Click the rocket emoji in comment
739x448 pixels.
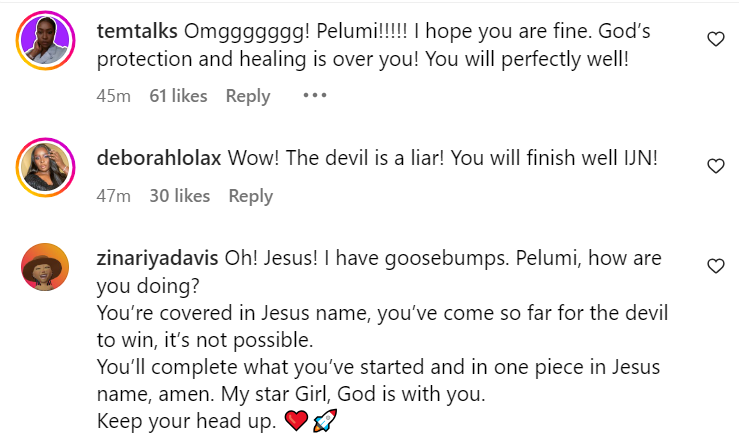pos(326,422)
